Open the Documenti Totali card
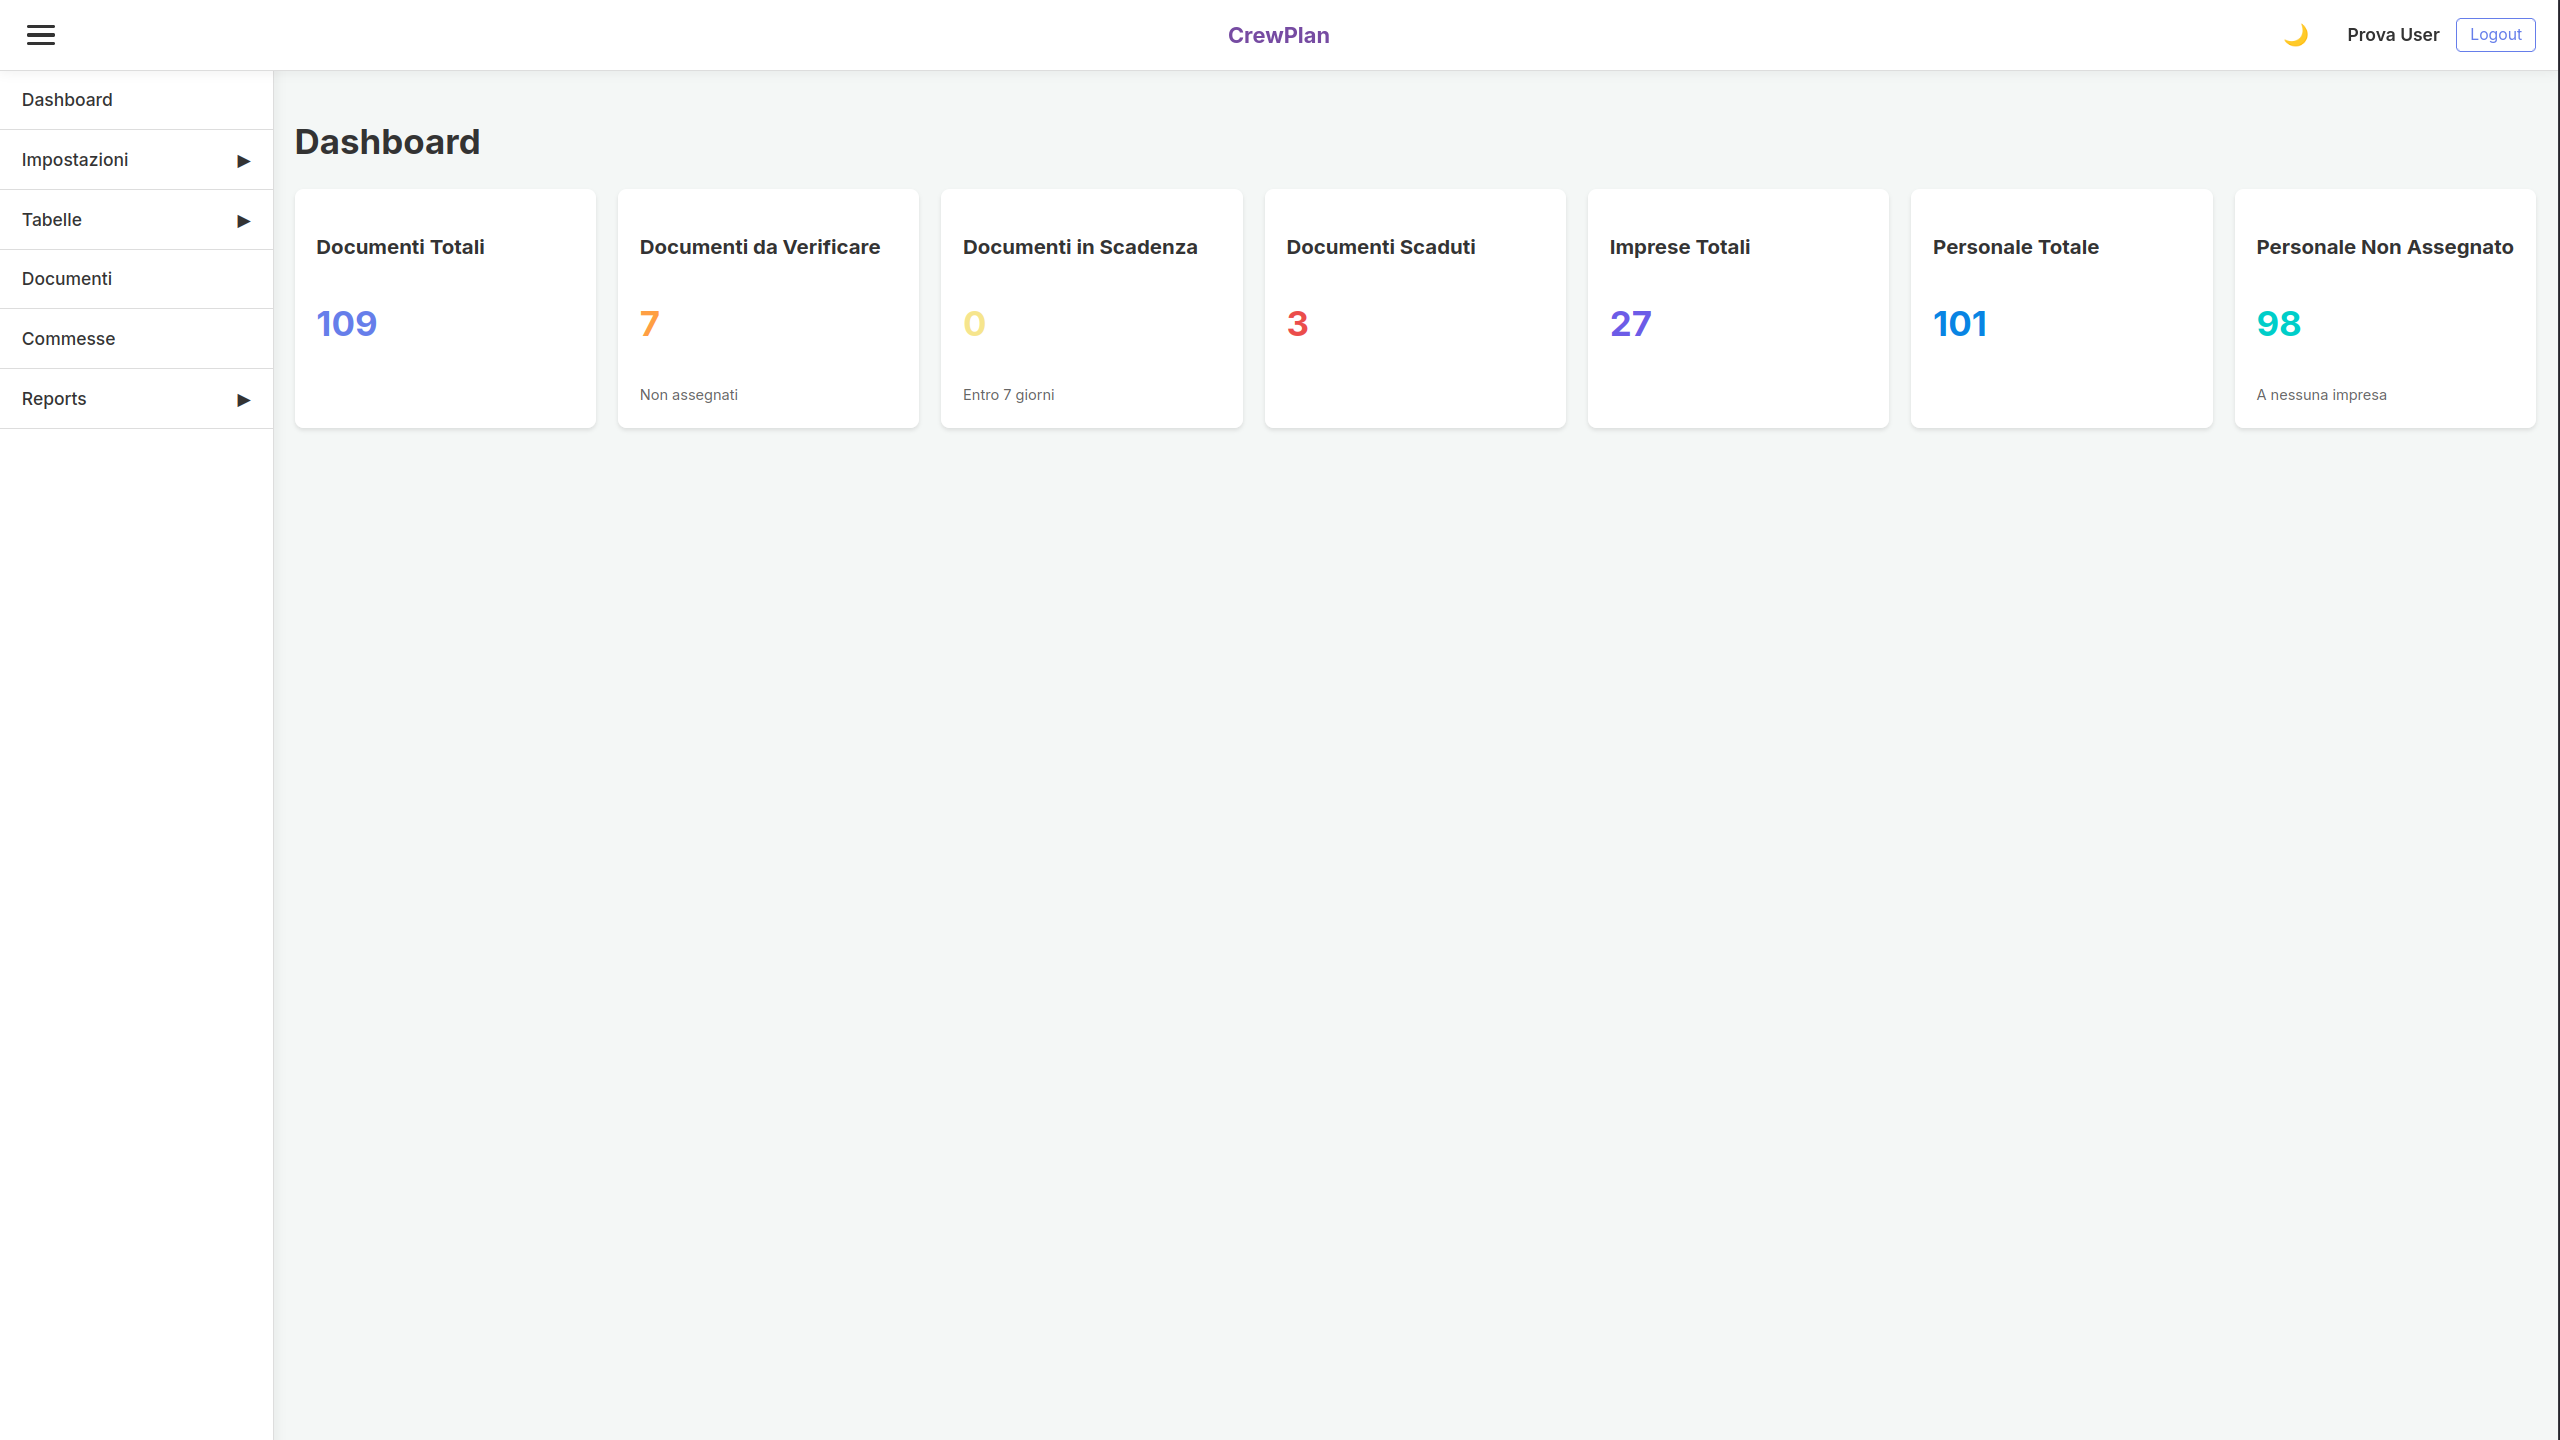2560x1440 pixels. [x=445, y=308]
